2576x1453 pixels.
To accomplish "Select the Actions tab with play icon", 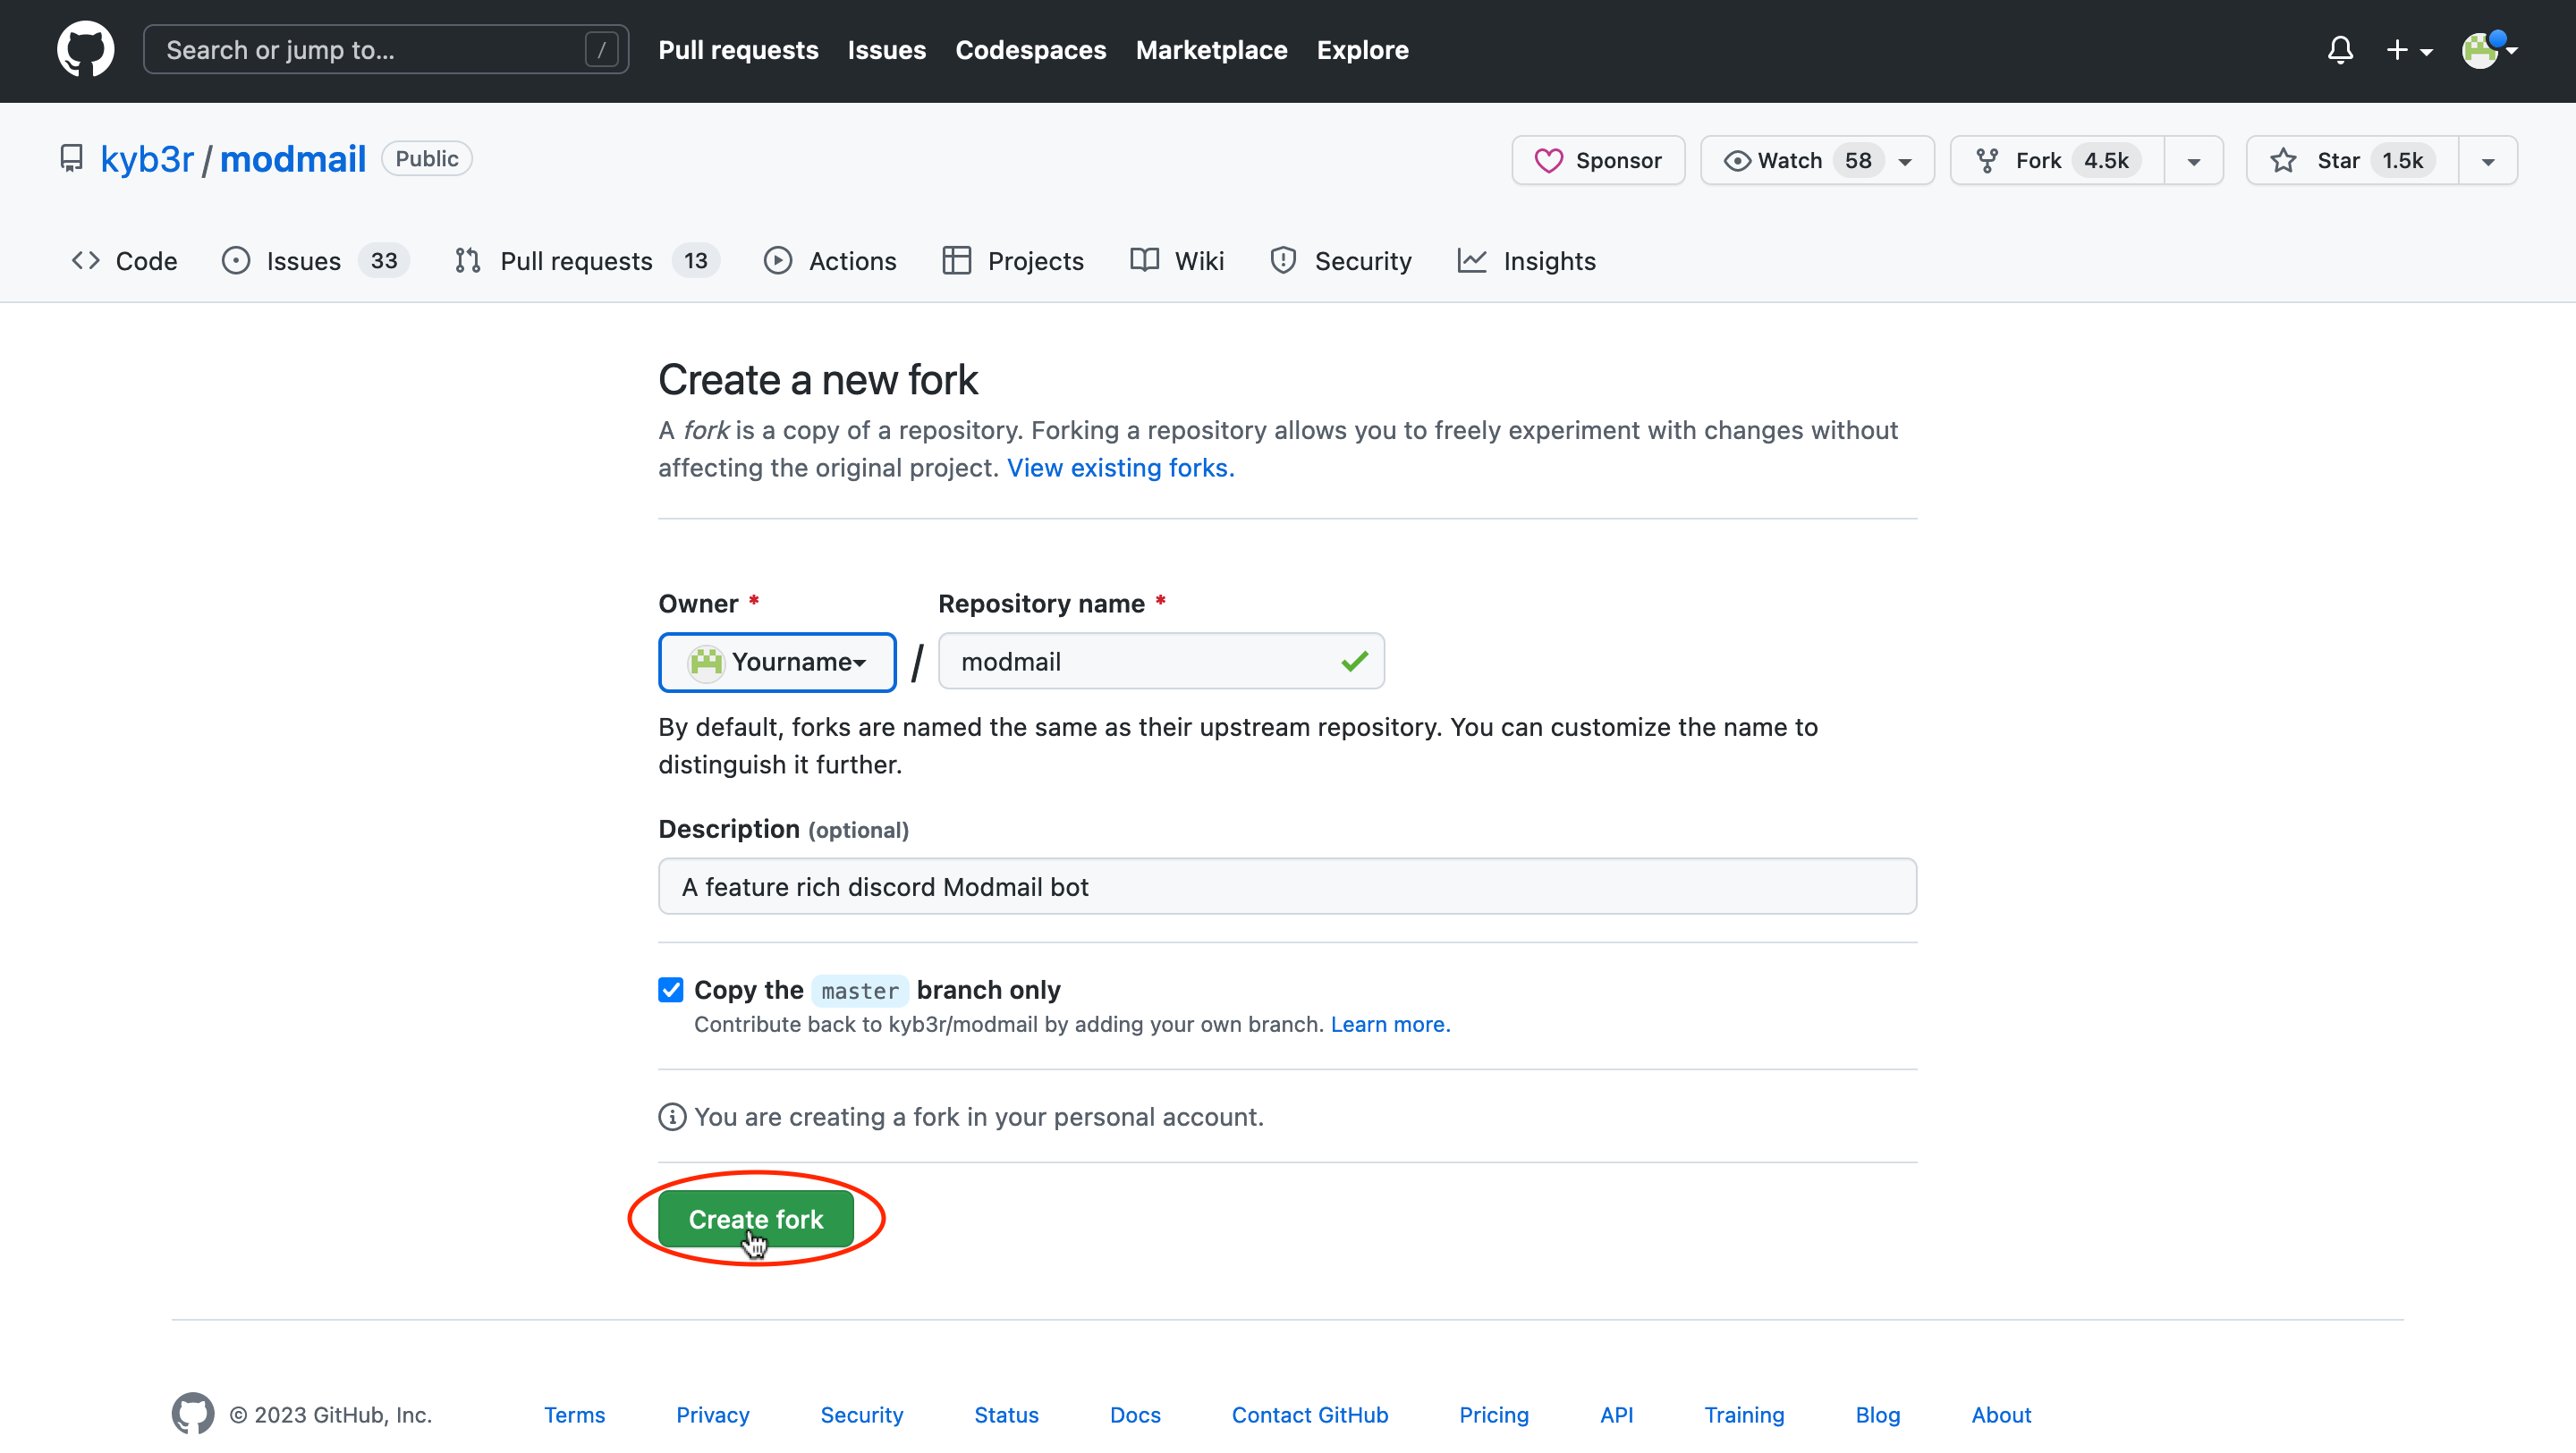I will click(830, 261).
